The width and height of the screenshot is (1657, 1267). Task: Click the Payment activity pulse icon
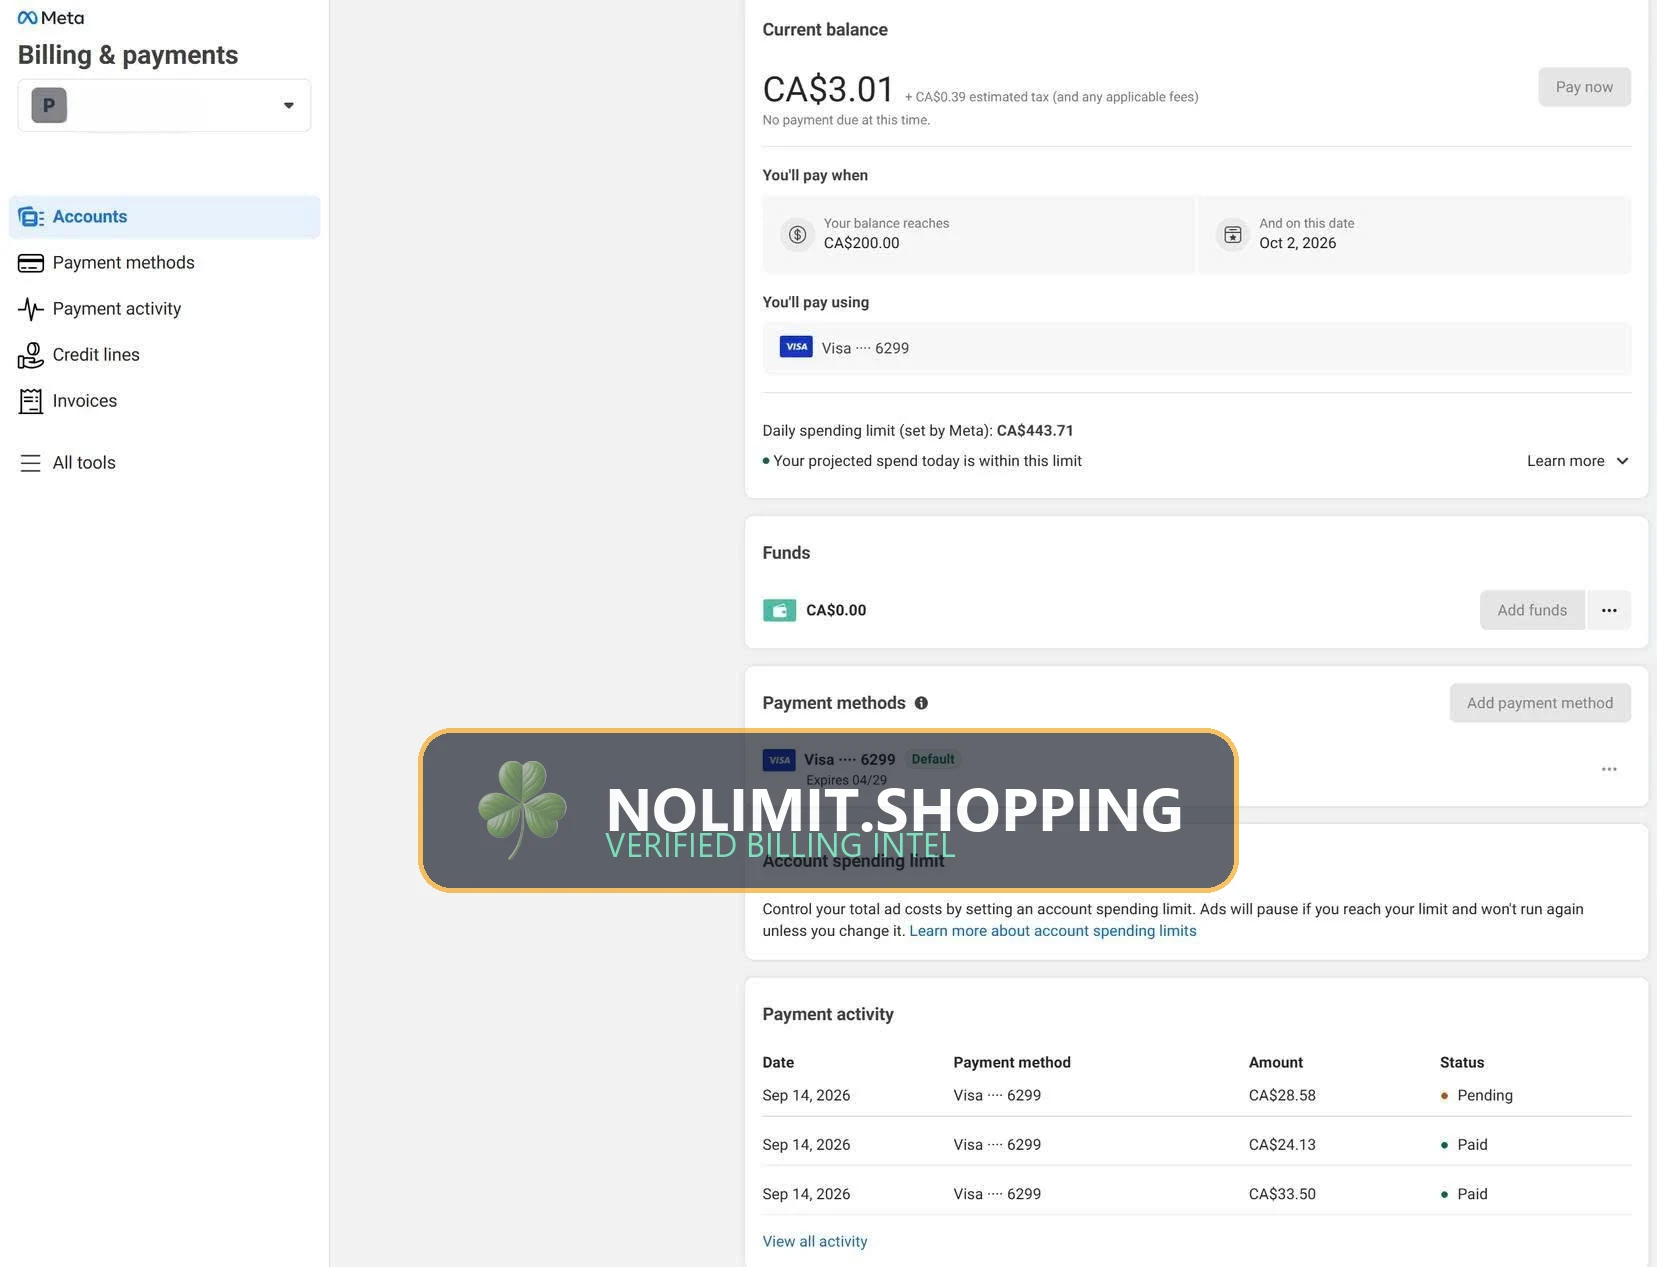[31, 309]
